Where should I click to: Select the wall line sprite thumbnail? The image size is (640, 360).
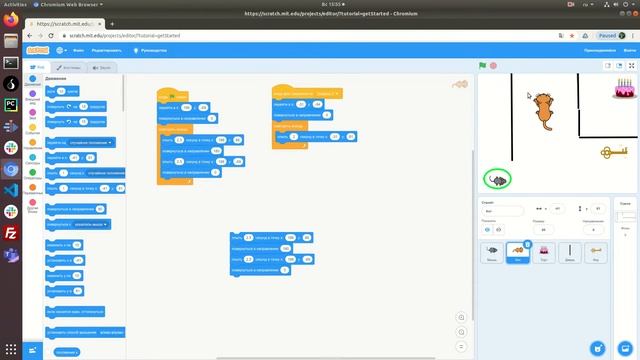[x=570, y=252]
